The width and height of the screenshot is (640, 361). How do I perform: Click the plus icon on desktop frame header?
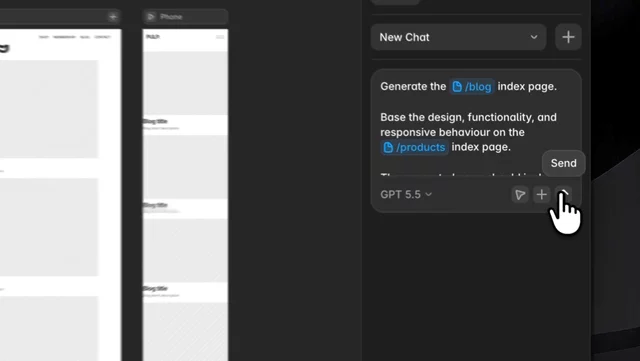click(113, 17)
